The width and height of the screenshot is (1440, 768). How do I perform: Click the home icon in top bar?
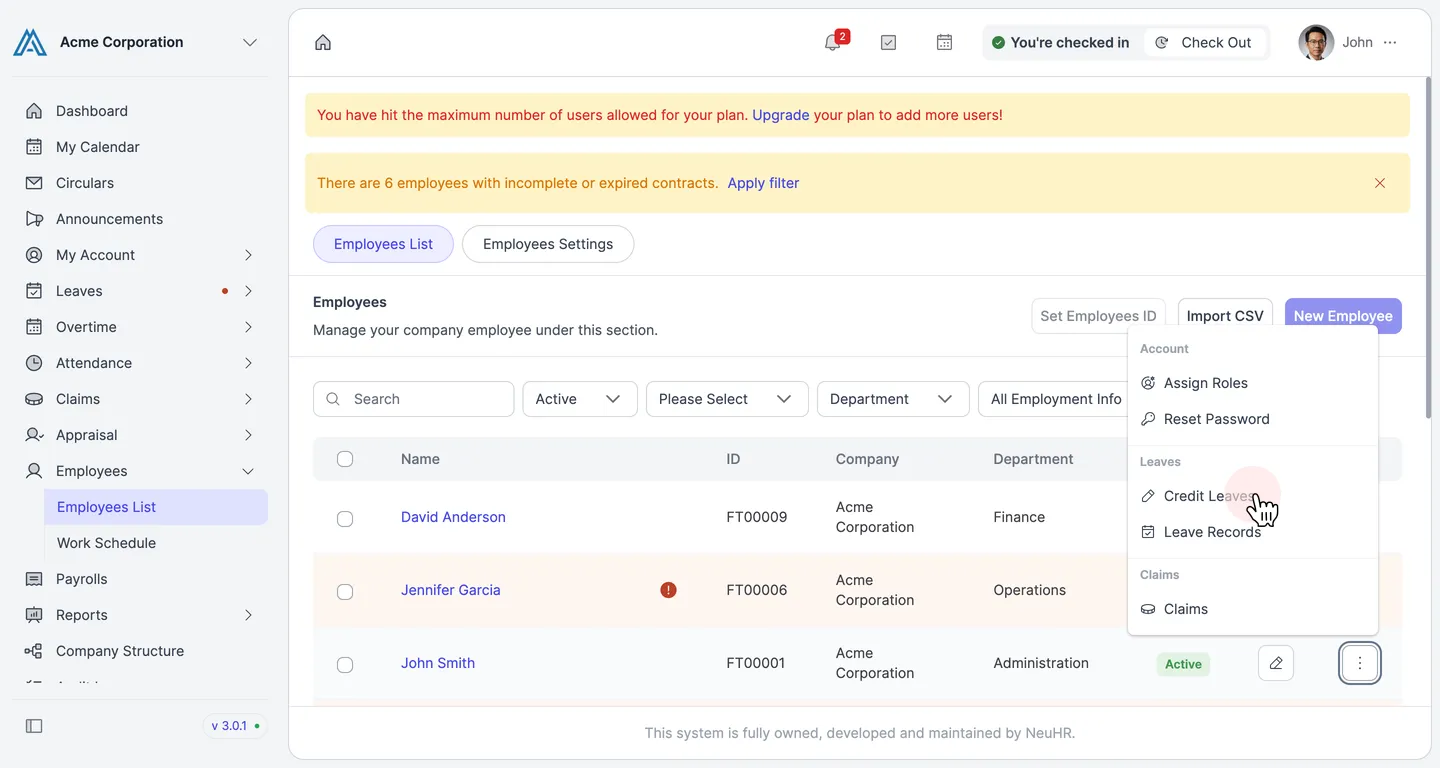(323, 42)
